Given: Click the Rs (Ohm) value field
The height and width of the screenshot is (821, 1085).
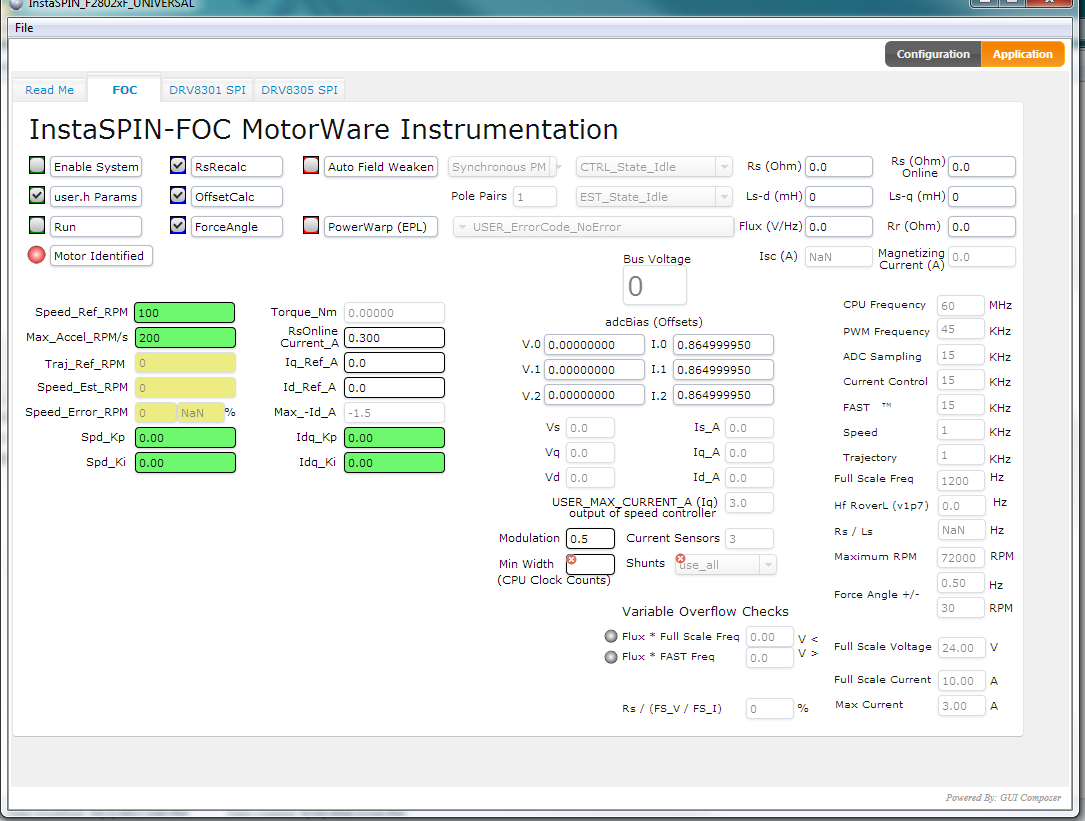Looking at the screenshot, I should pyautogui.click(x=839, y=167).
